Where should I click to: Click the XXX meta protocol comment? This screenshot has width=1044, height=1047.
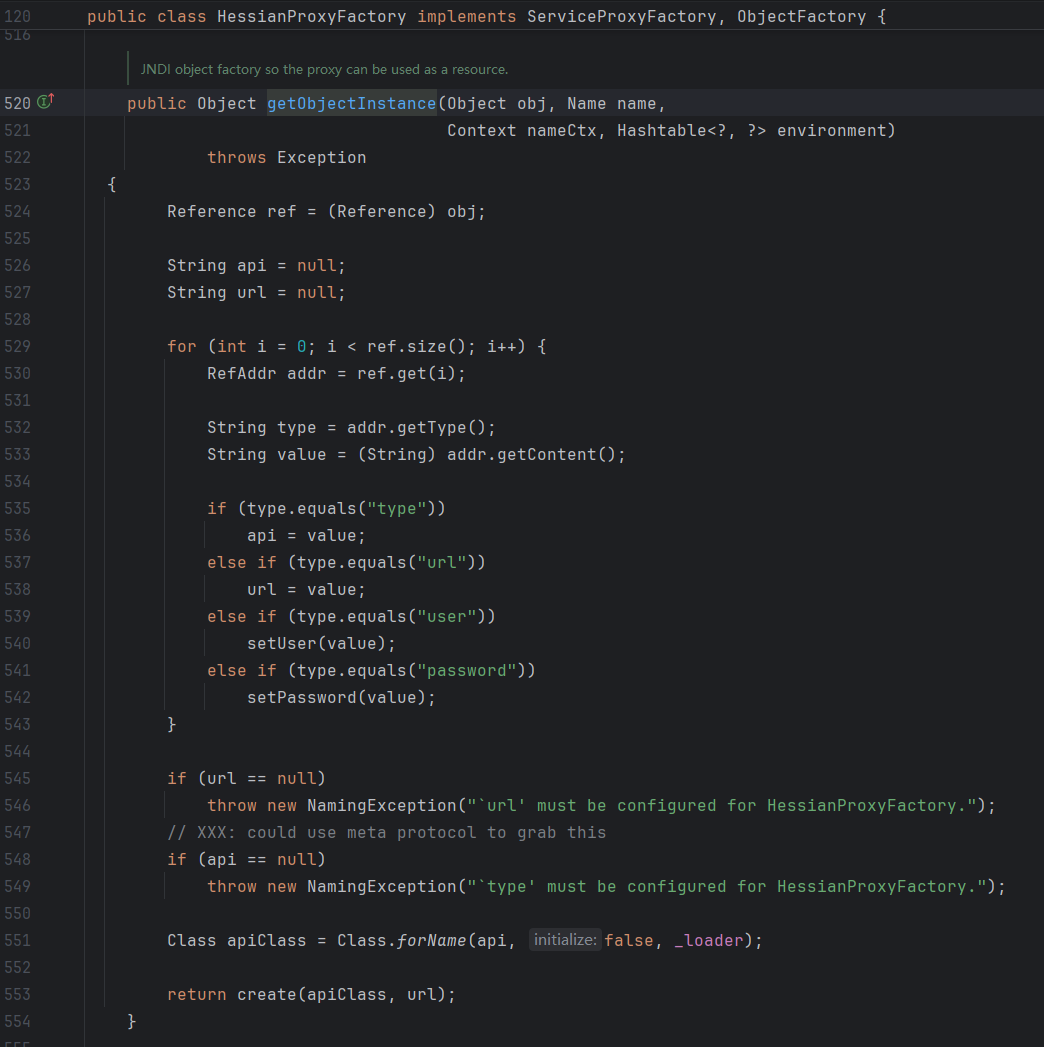point(386,833)
